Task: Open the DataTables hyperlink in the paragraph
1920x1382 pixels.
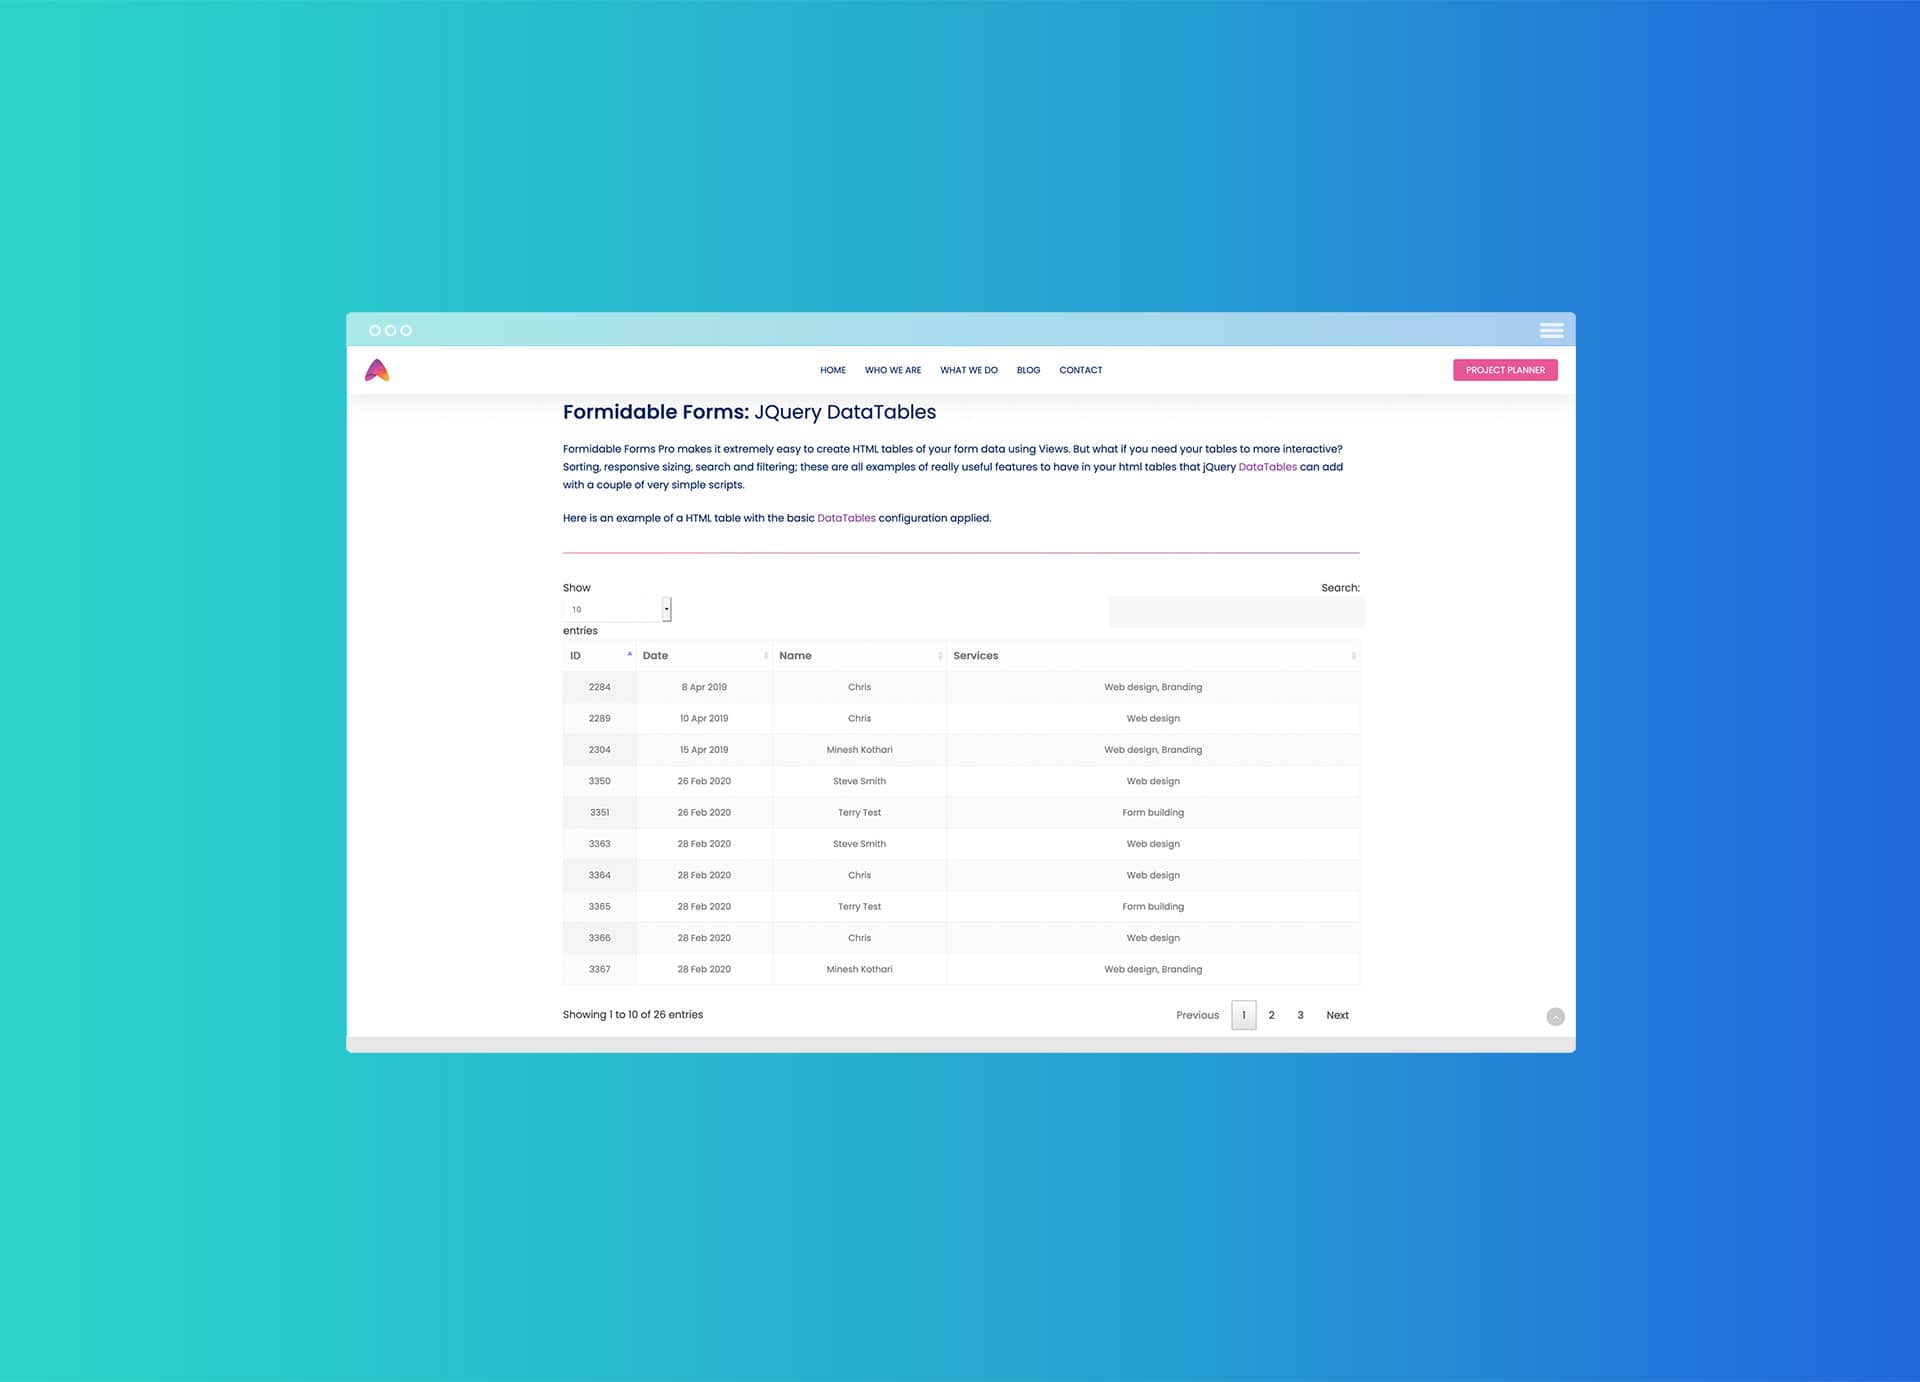Action: 1266,466
